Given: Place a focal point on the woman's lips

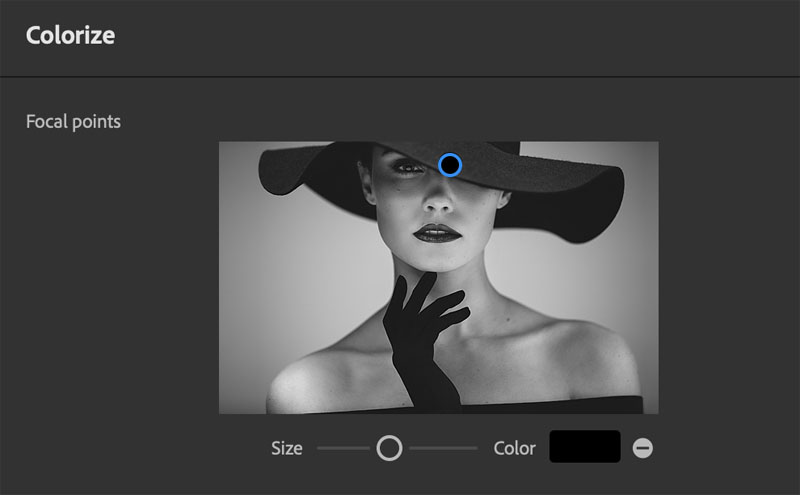Looking at the screenshot, I should (x=435, y=233).
